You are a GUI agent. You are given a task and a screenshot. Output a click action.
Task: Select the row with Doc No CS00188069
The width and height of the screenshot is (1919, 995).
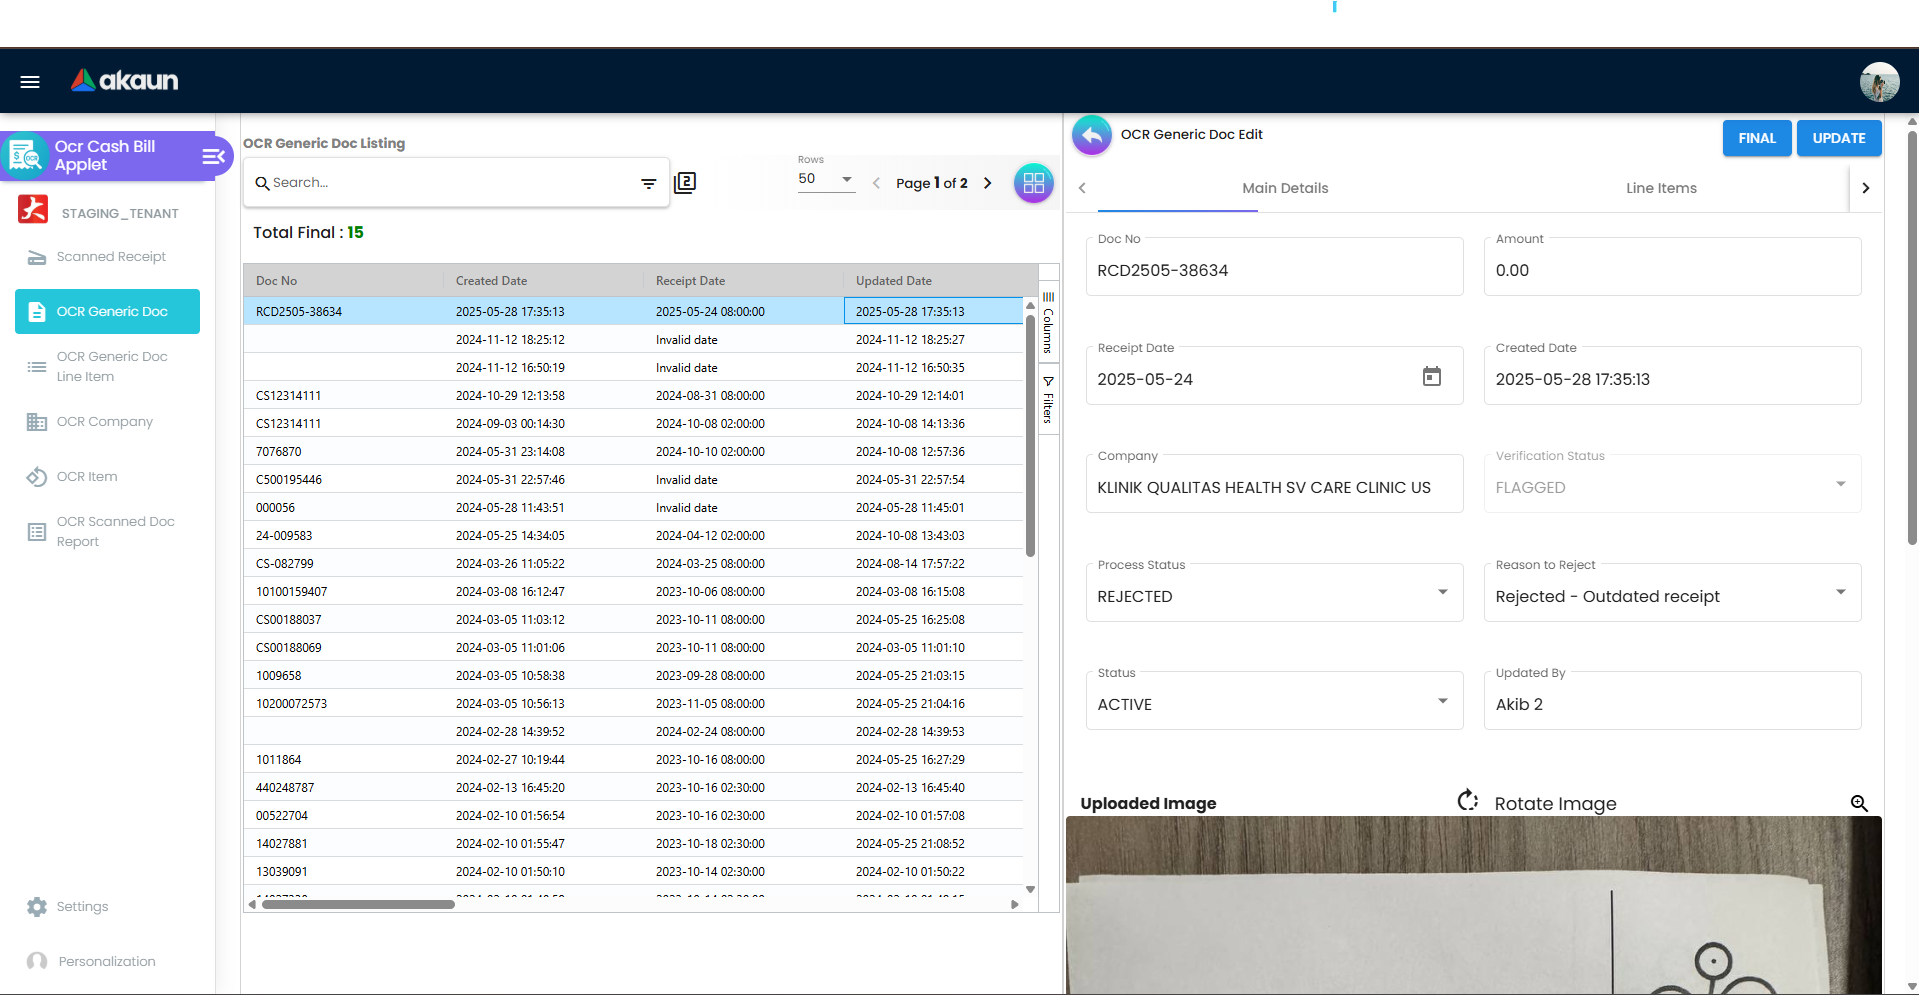point(633,648)
